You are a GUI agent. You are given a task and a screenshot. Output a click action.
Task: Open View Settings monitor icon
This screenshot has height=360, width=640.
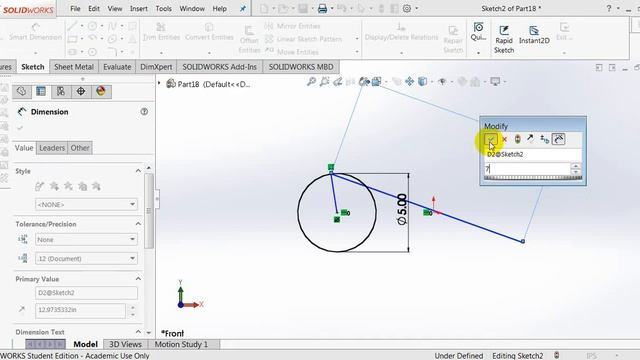click(495, 82)
